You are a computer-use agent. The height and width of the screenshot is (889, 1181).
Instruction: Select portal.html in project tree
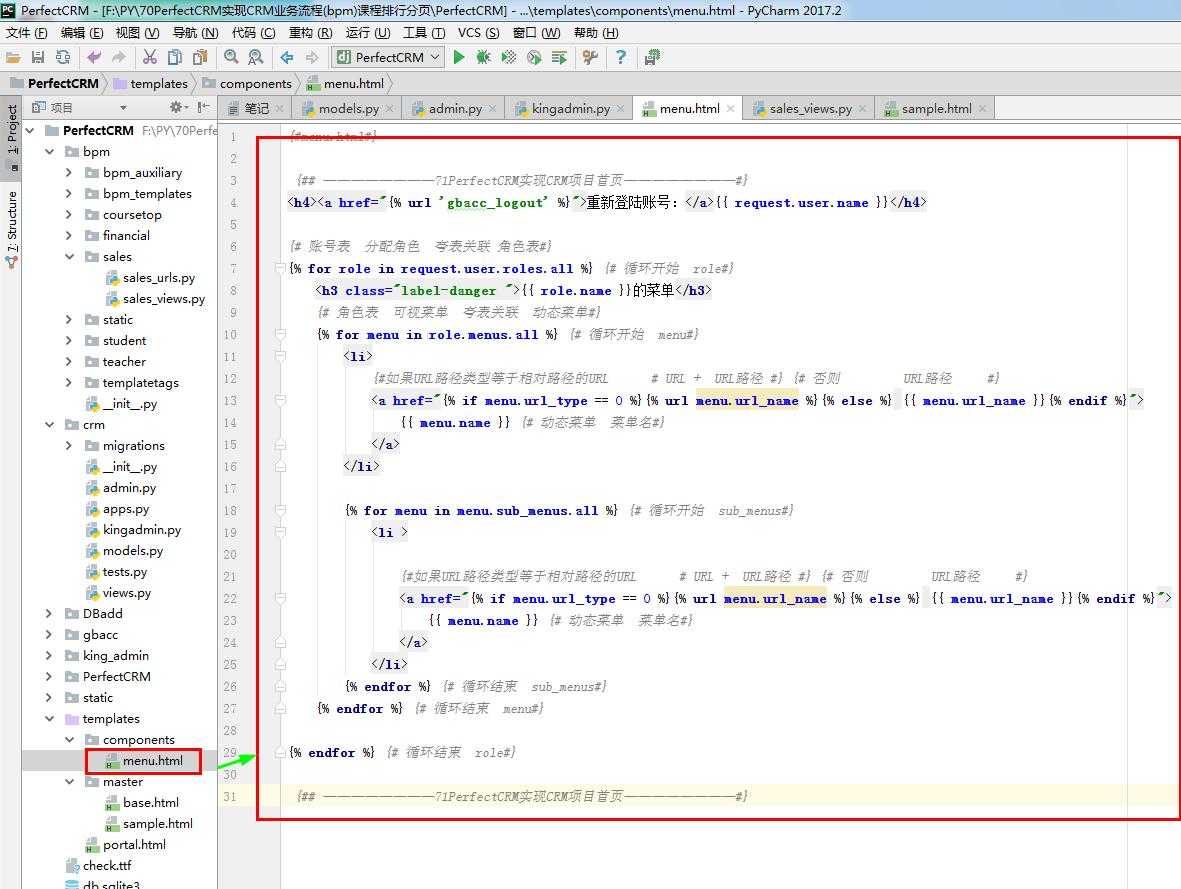pos(134,845)
